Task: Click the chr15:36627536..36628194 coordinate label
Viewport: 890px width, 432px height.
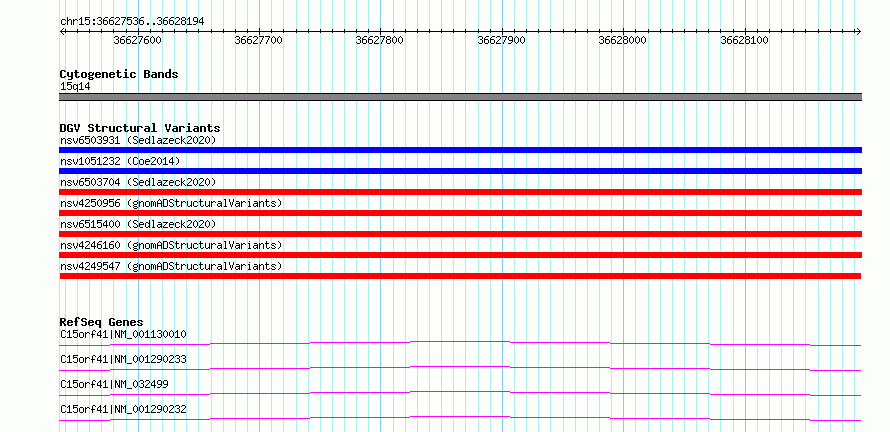Action: pos(132,22)
